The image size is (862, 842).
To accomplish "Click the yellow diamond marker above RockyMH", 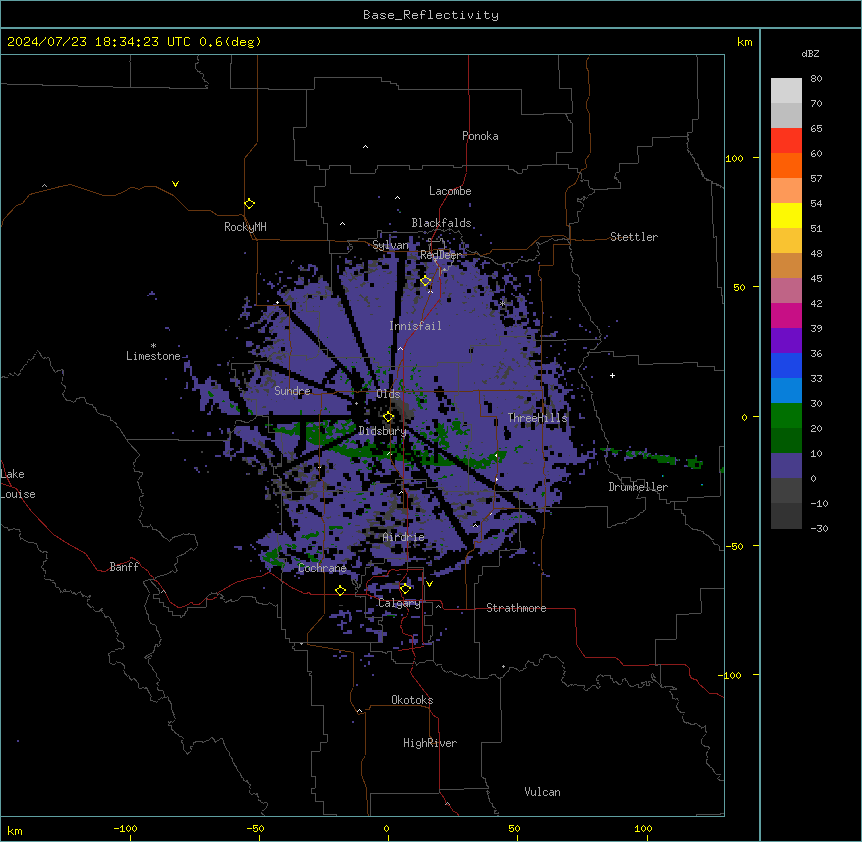I will click(x=249, y=204).
